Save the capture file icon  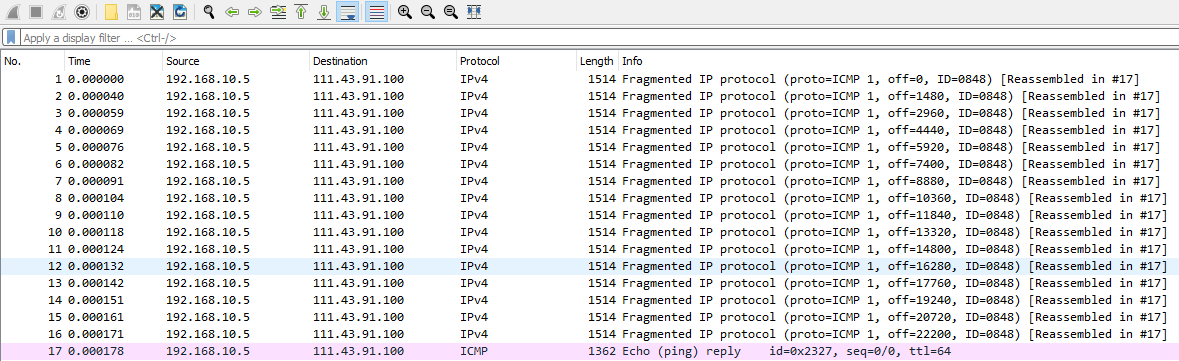click(x=134, y=12)
